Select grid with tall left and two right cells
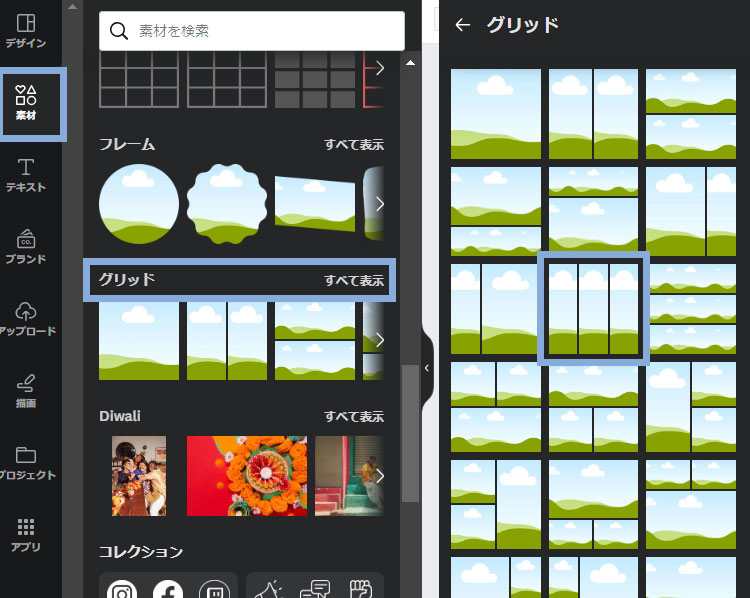Image resolution: width=750 pixels, height=598 pixels. click(x=691, y=407)
